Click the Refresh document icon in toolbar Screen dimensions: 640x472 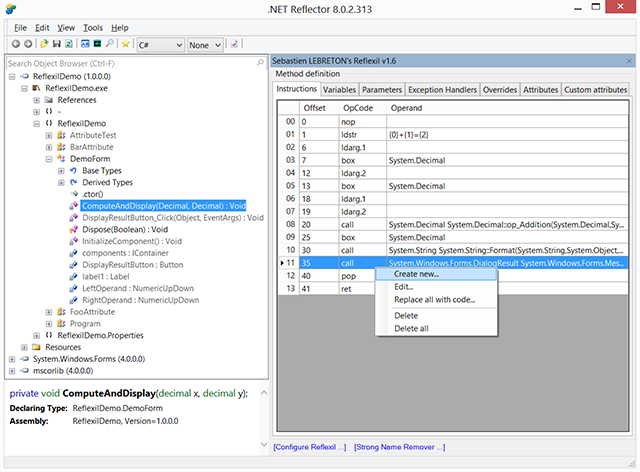(x=69, y=44)
